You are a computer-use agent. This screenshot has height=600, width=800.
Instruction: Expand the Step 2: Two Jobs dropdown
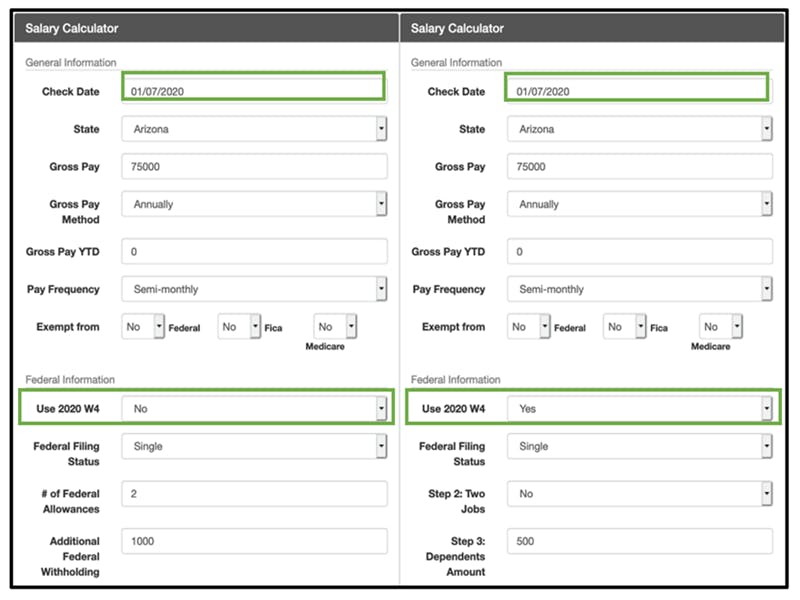pyautogui.click(x=639, y=494)
